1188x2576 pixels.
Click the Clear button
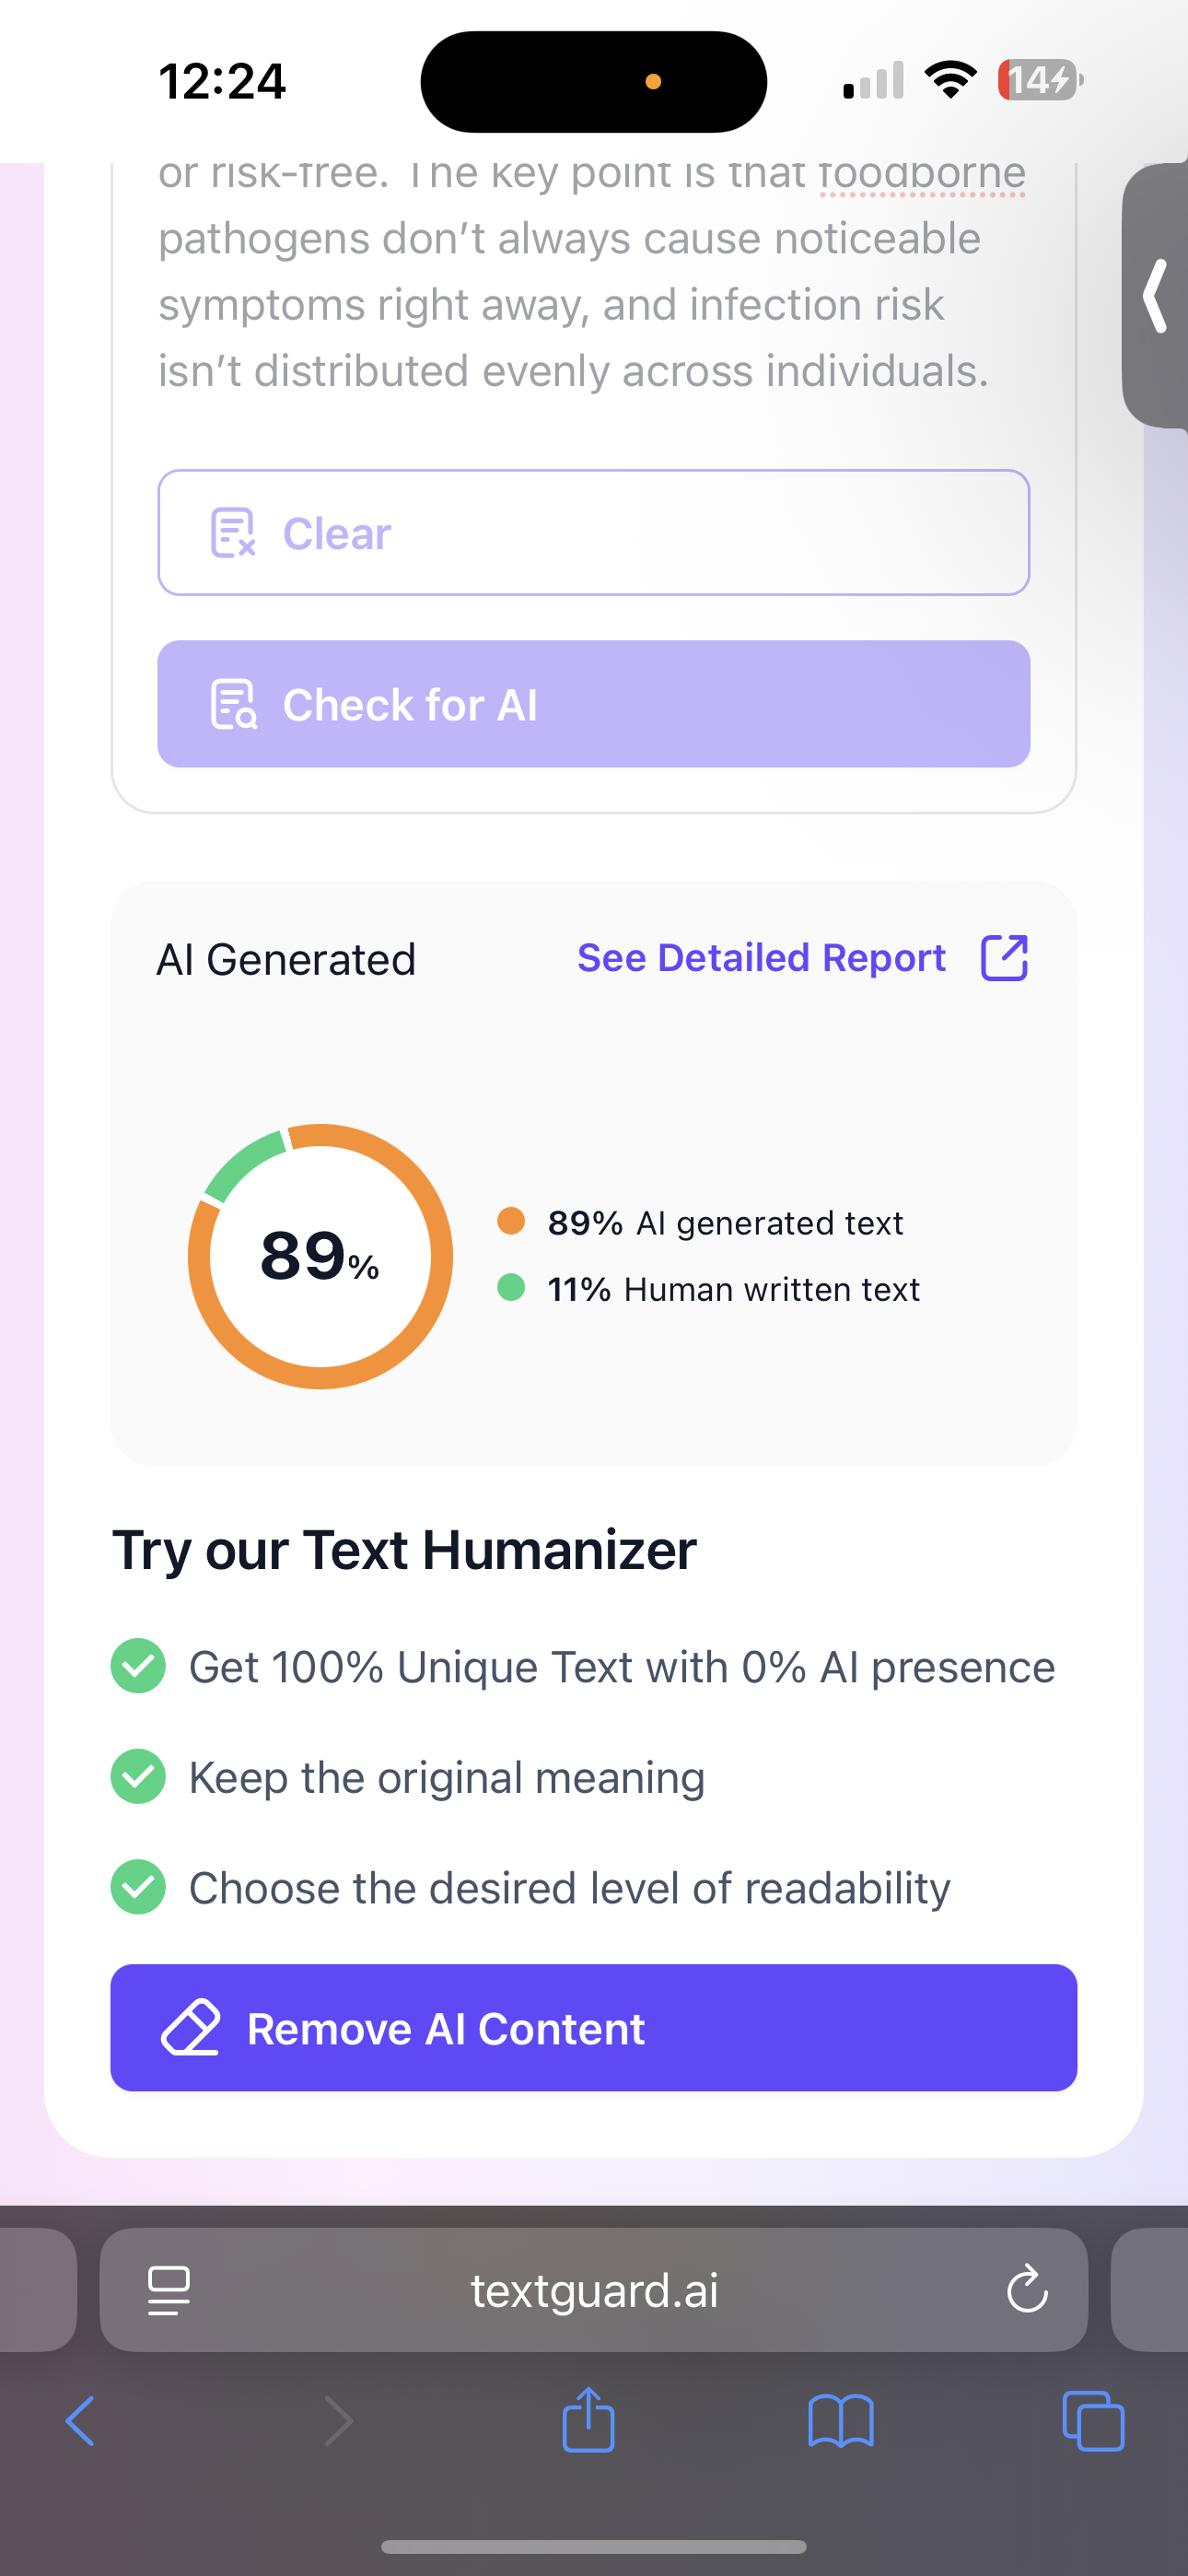coord(594,533)
